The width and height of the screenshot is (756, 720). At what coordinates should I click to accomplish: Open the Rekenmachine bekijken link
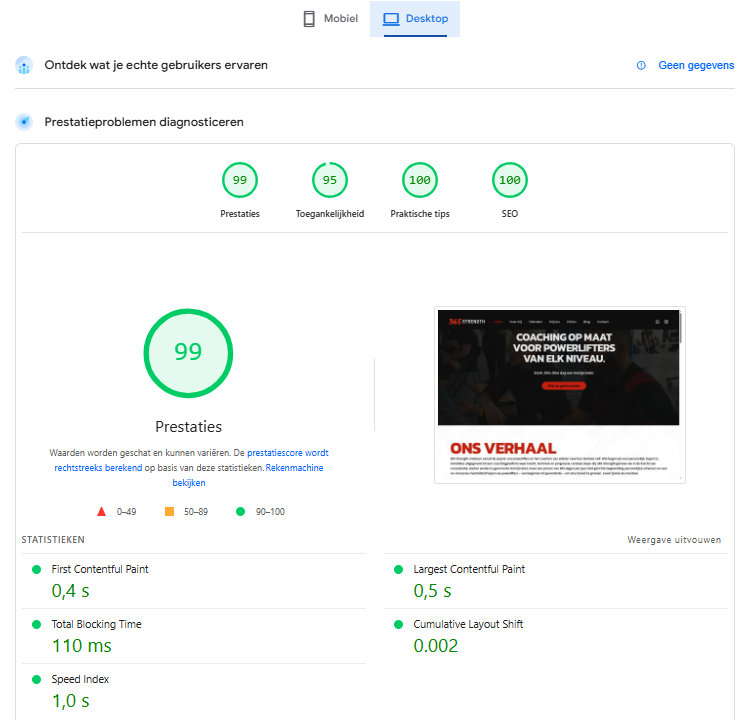click(248, 475)
